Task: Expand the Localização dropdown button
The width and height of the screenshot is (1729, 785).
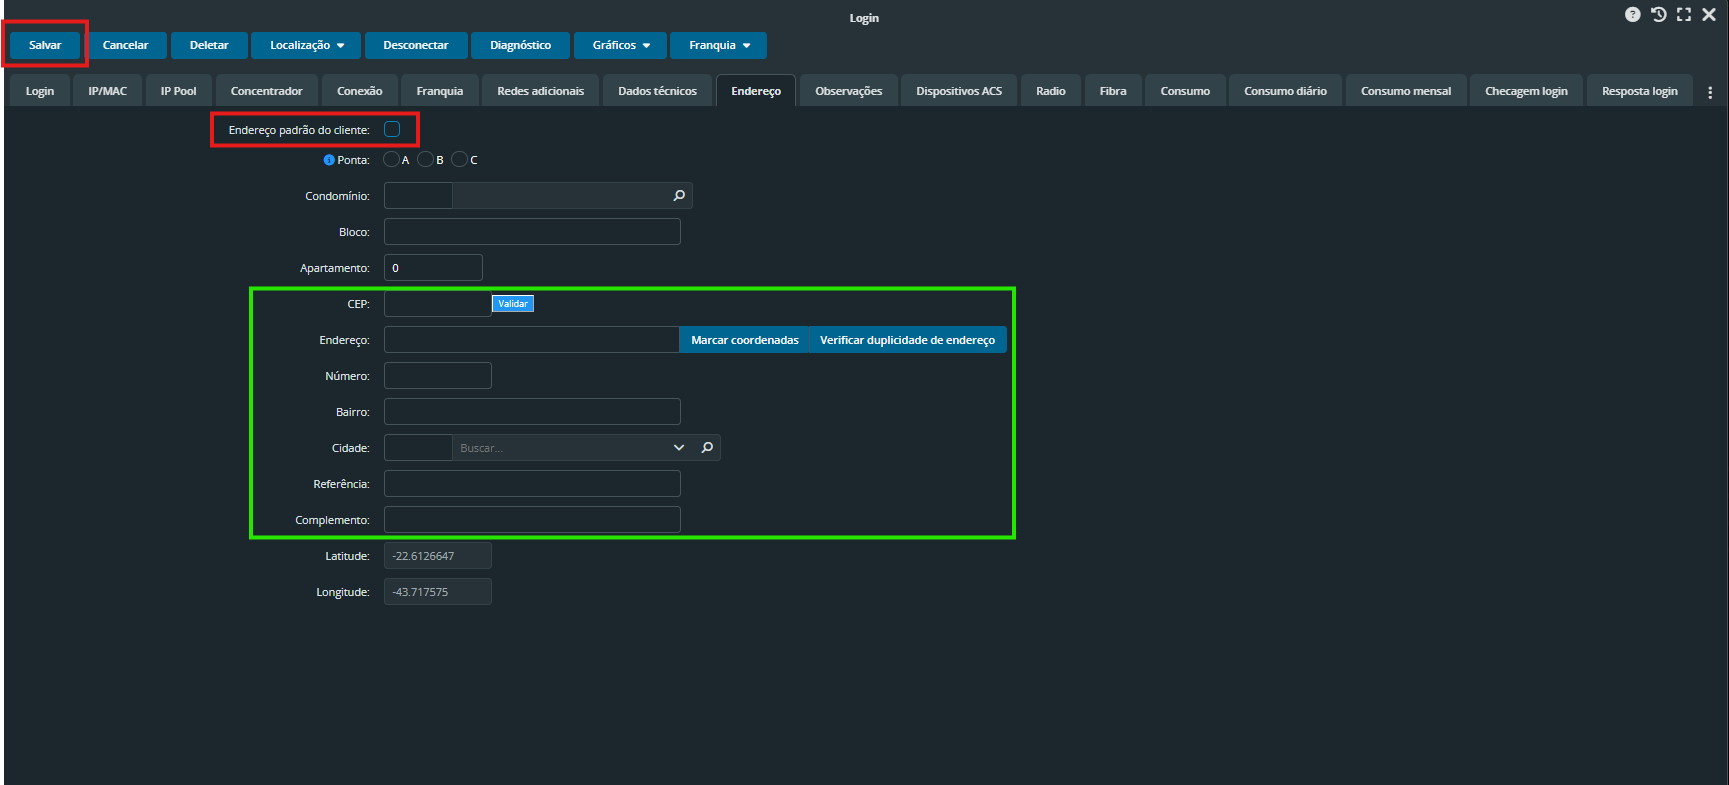Action: pos(307,46)
